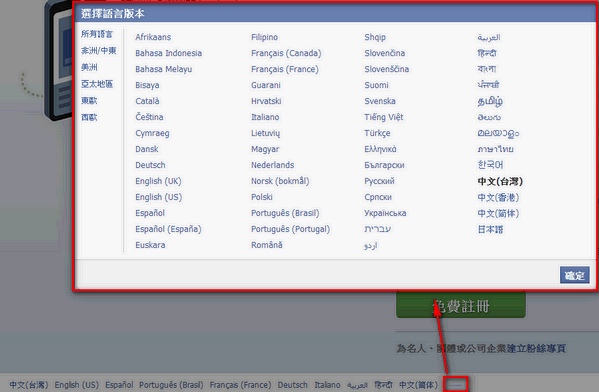599x392 pixels.
Task: Select the 美洲 region category
Action: 89,67
